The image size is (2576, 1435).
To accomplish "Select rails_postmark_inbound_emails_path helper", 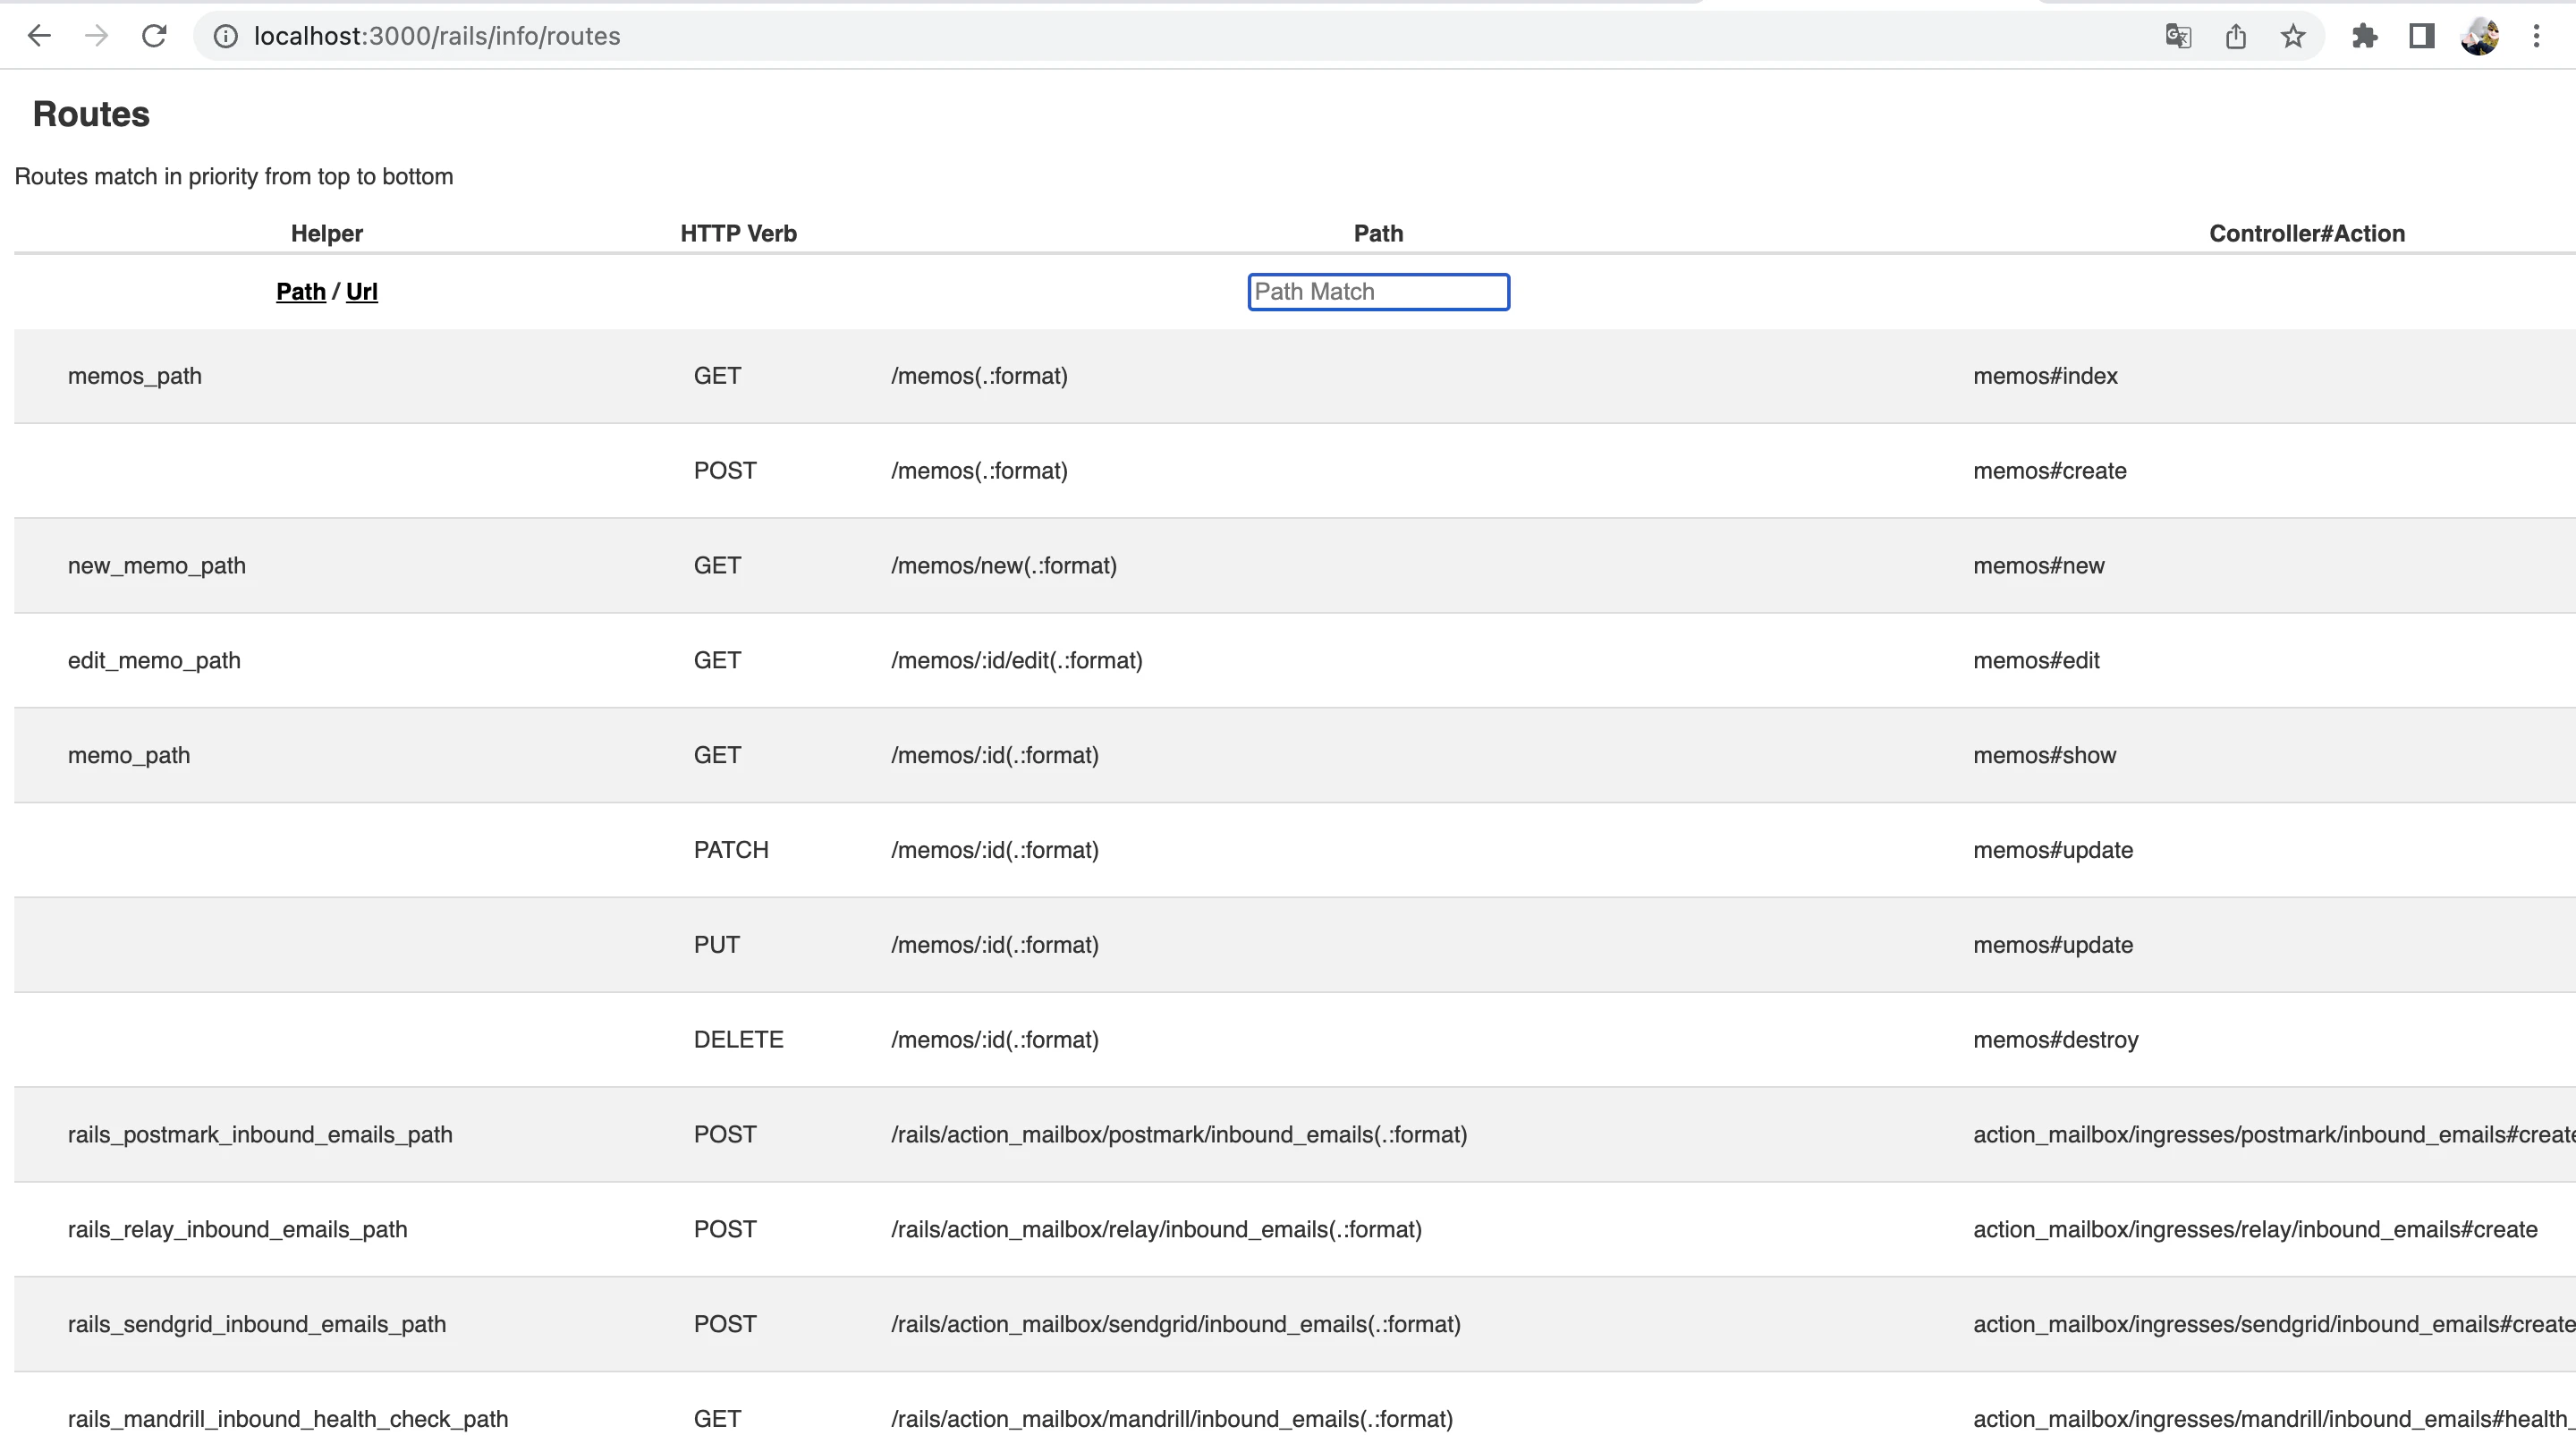I will tap(260, 1134).
